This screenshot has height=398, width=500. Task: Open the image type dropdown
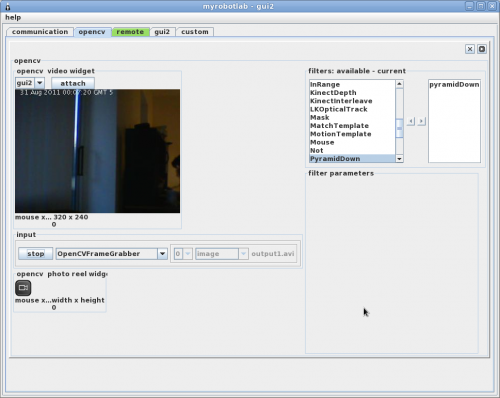coord(243,254)
